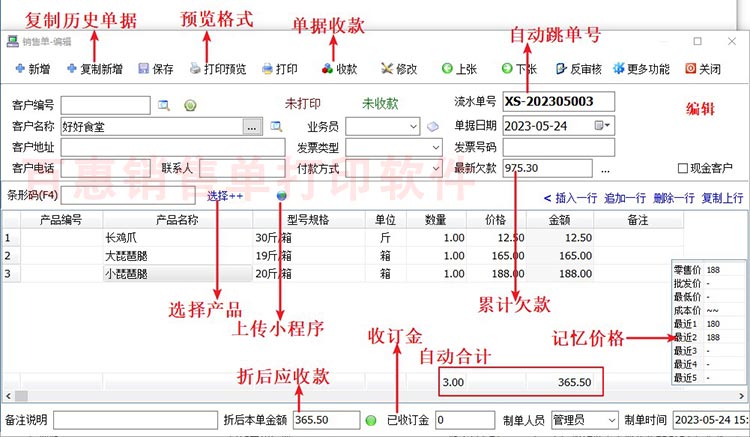Viewport: 750px width, 437px height.
Task: Click the 修改 edit tool
Action: coord(400,69)
